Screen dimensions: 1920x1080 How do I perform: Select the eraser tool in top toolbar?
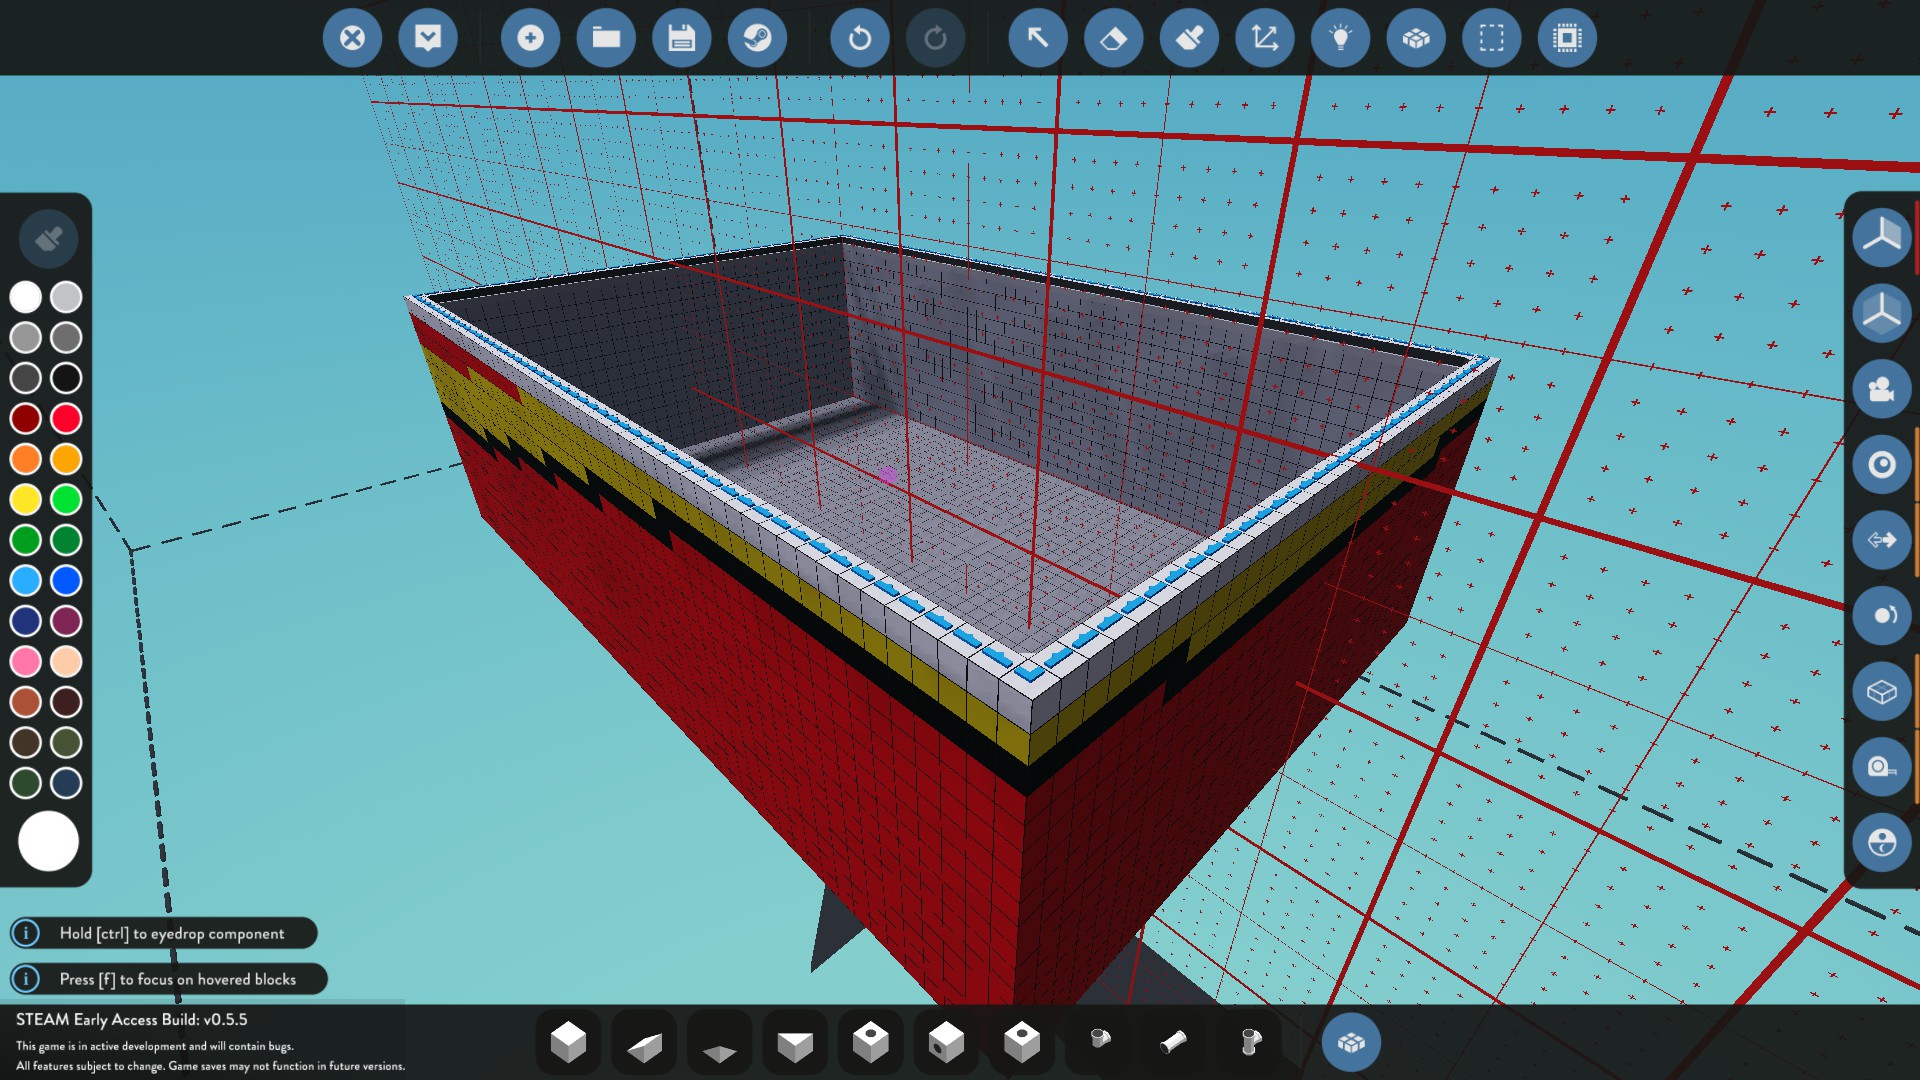pyautogui.click(x=1113, y=39)
